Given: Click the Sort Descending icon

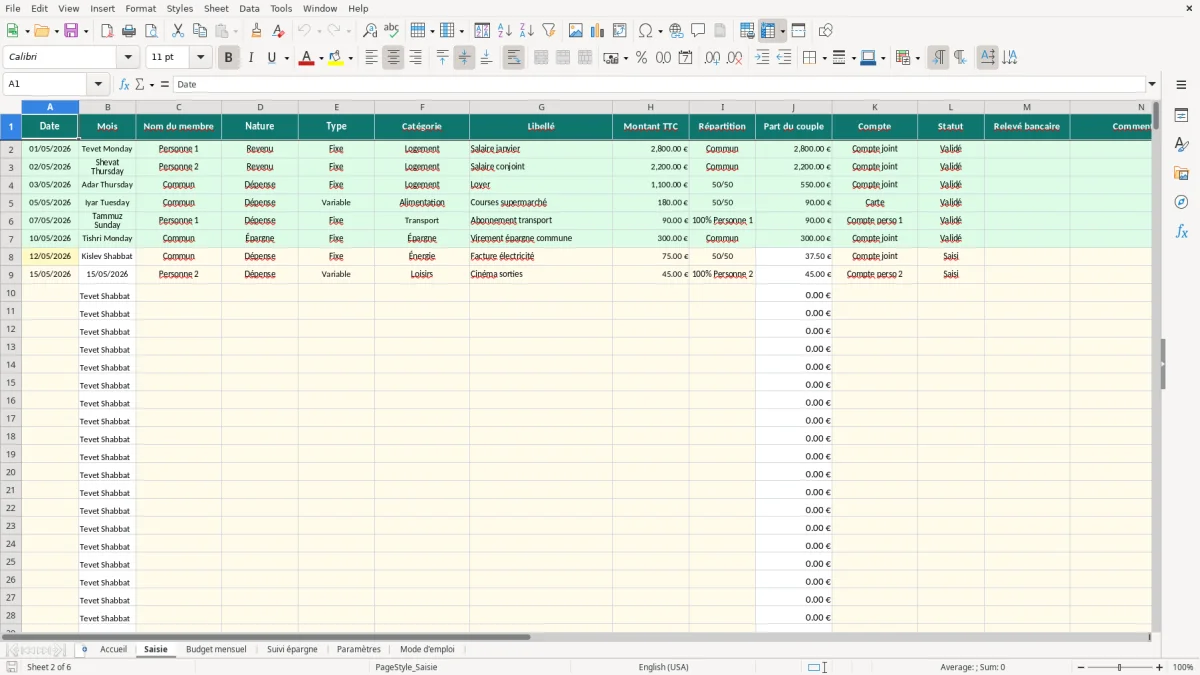Looking at the screenshot, I should (526, 31).
